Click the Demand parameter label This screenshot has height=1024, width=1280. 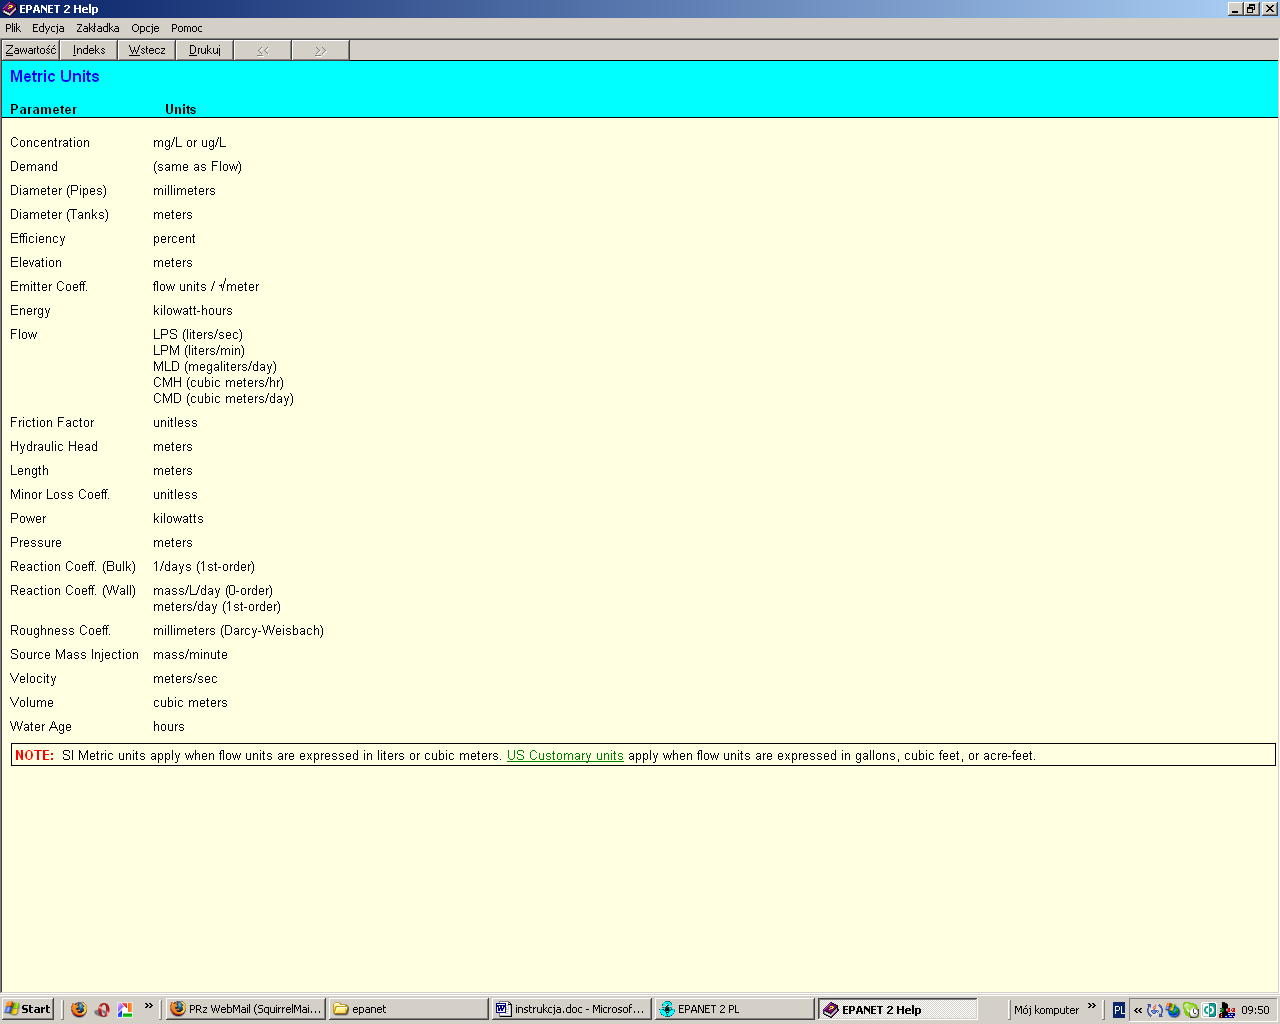(34, 167)
